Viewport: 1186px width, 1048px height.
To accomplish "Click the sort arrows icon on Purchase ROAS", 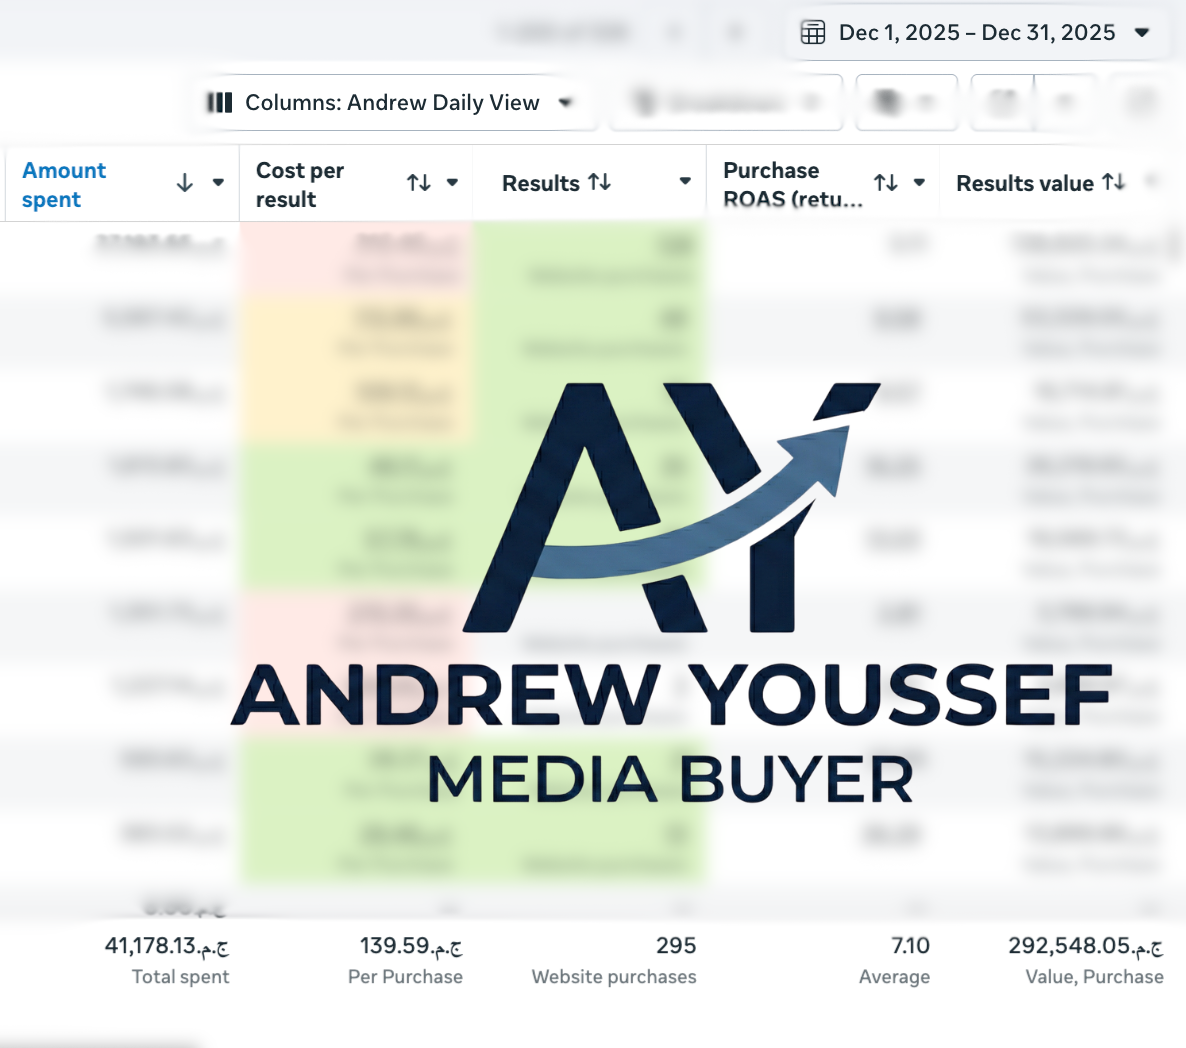I will click(x=886, y=182).
